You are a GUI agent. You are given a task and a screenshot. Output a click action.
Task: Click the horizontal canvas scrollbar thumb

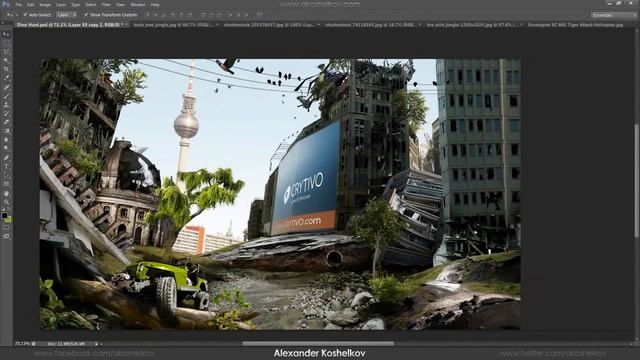tap(318, 344)
